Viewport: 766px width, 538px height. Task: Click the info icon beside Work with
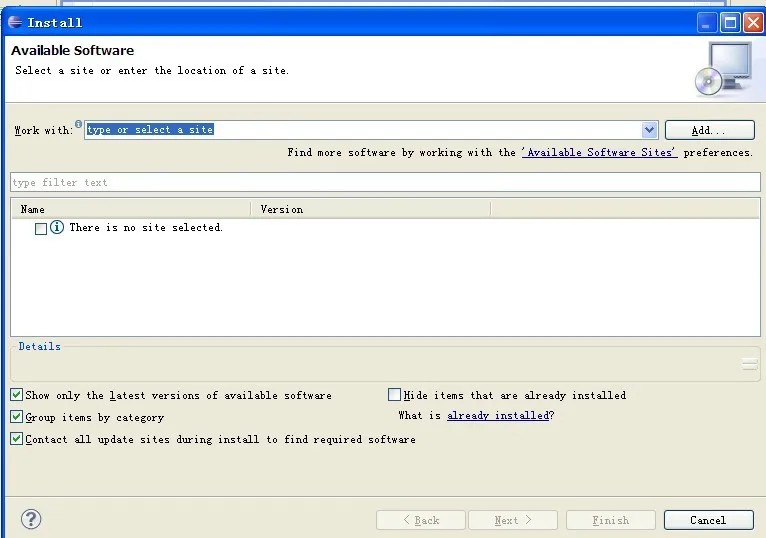pos(78,124)
